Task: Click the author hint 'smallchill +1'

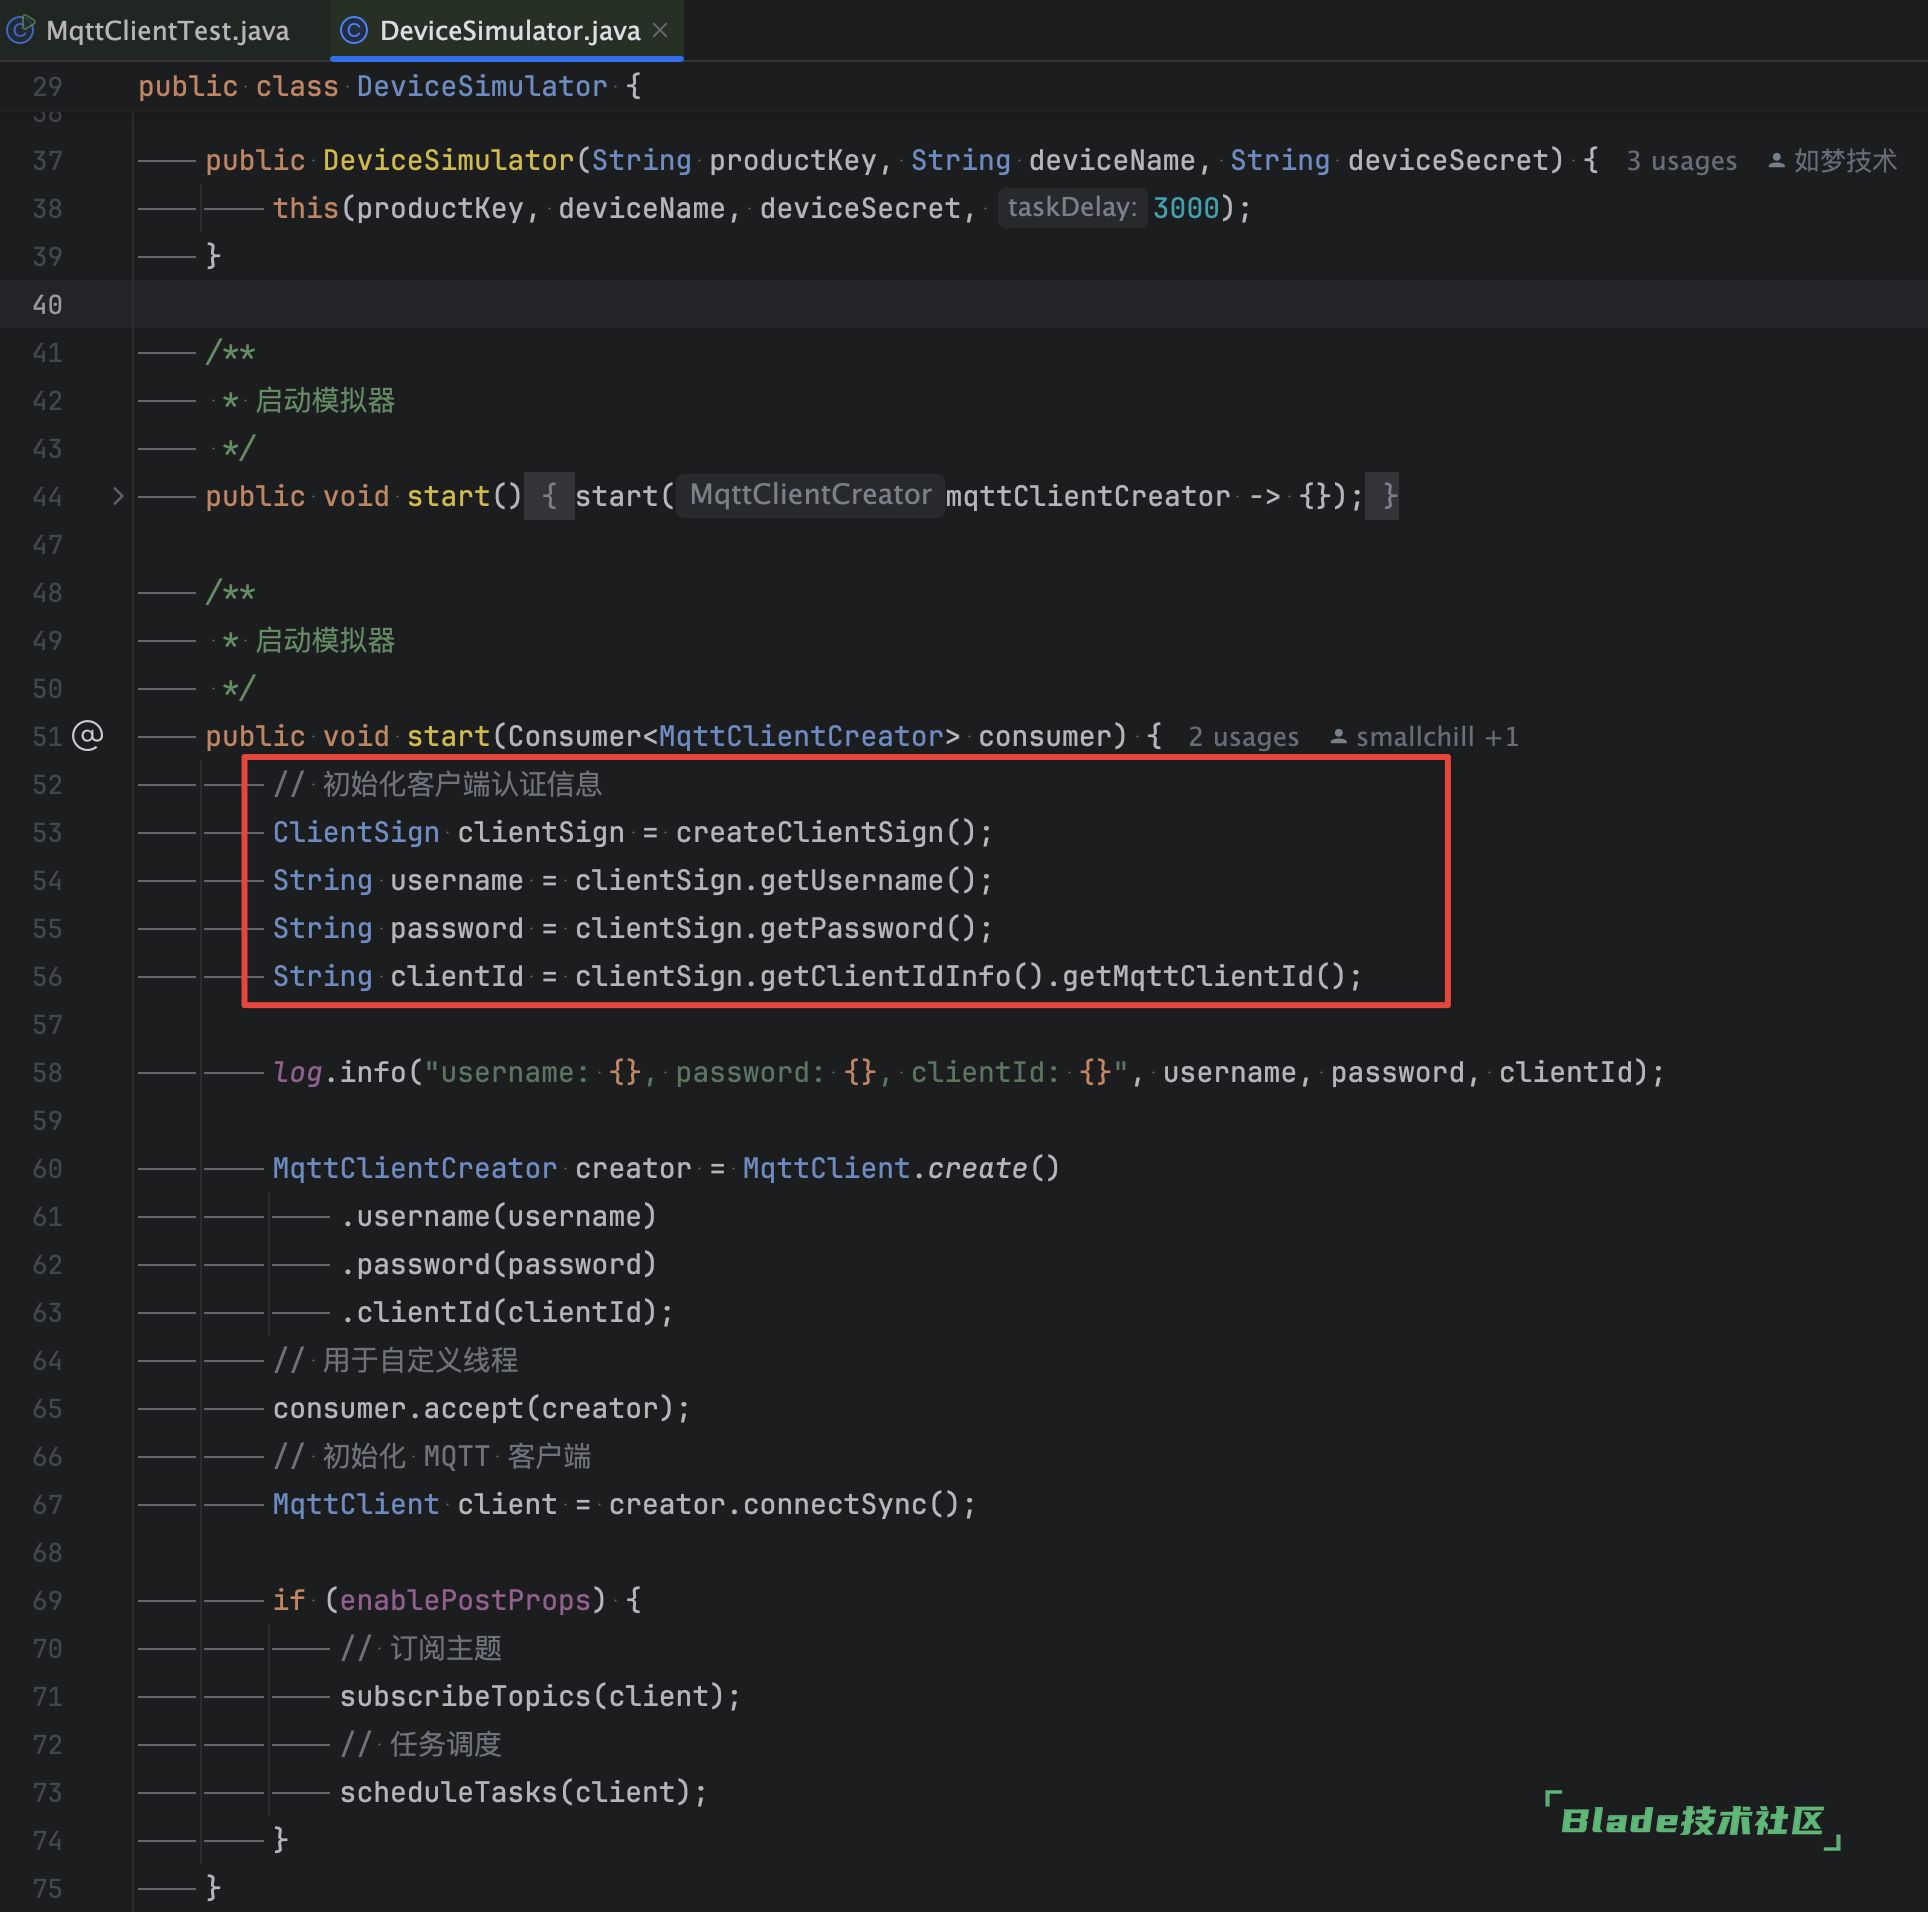Action: [1424, 737]
